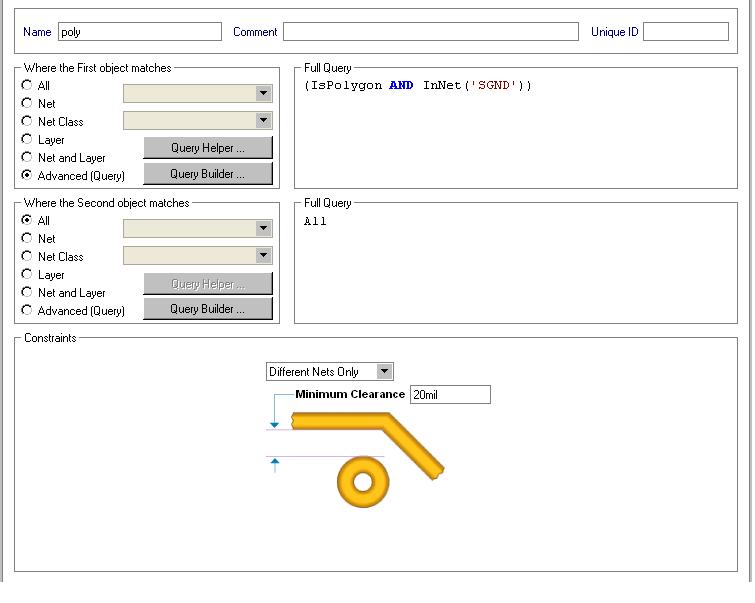Select 'All' radio for First object
Viewport: 755px width, 603px height.
(27, 86)
